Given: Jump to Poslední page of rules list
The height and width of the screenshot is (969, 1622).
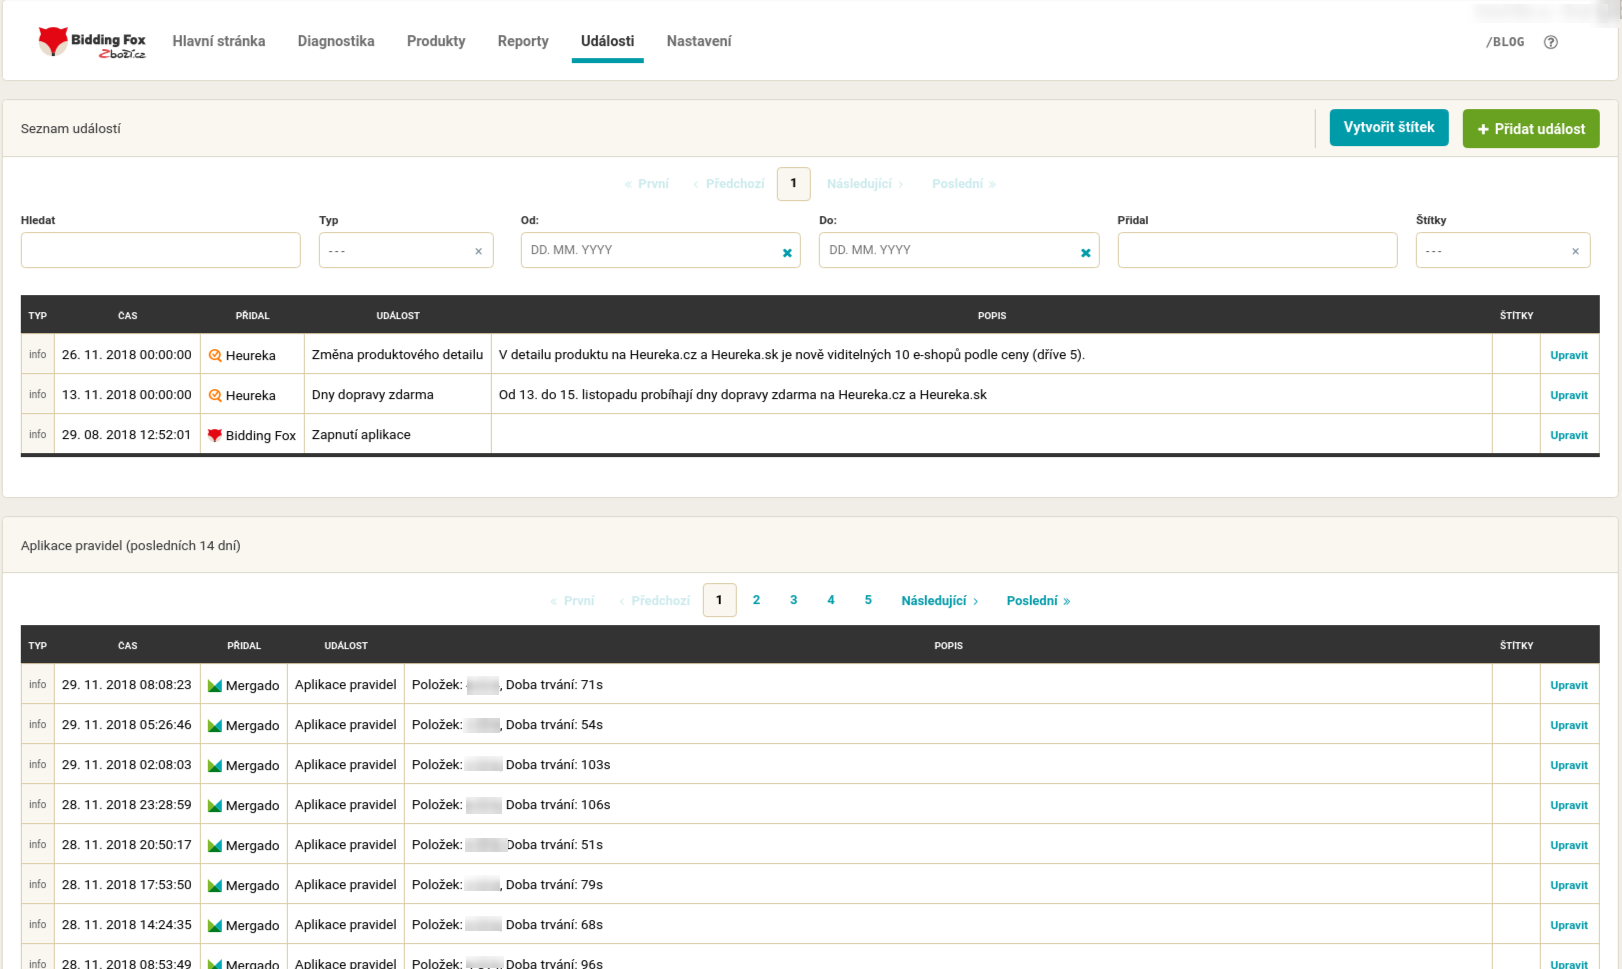Looking at the screenshot, I should (x=1037, y=601).
